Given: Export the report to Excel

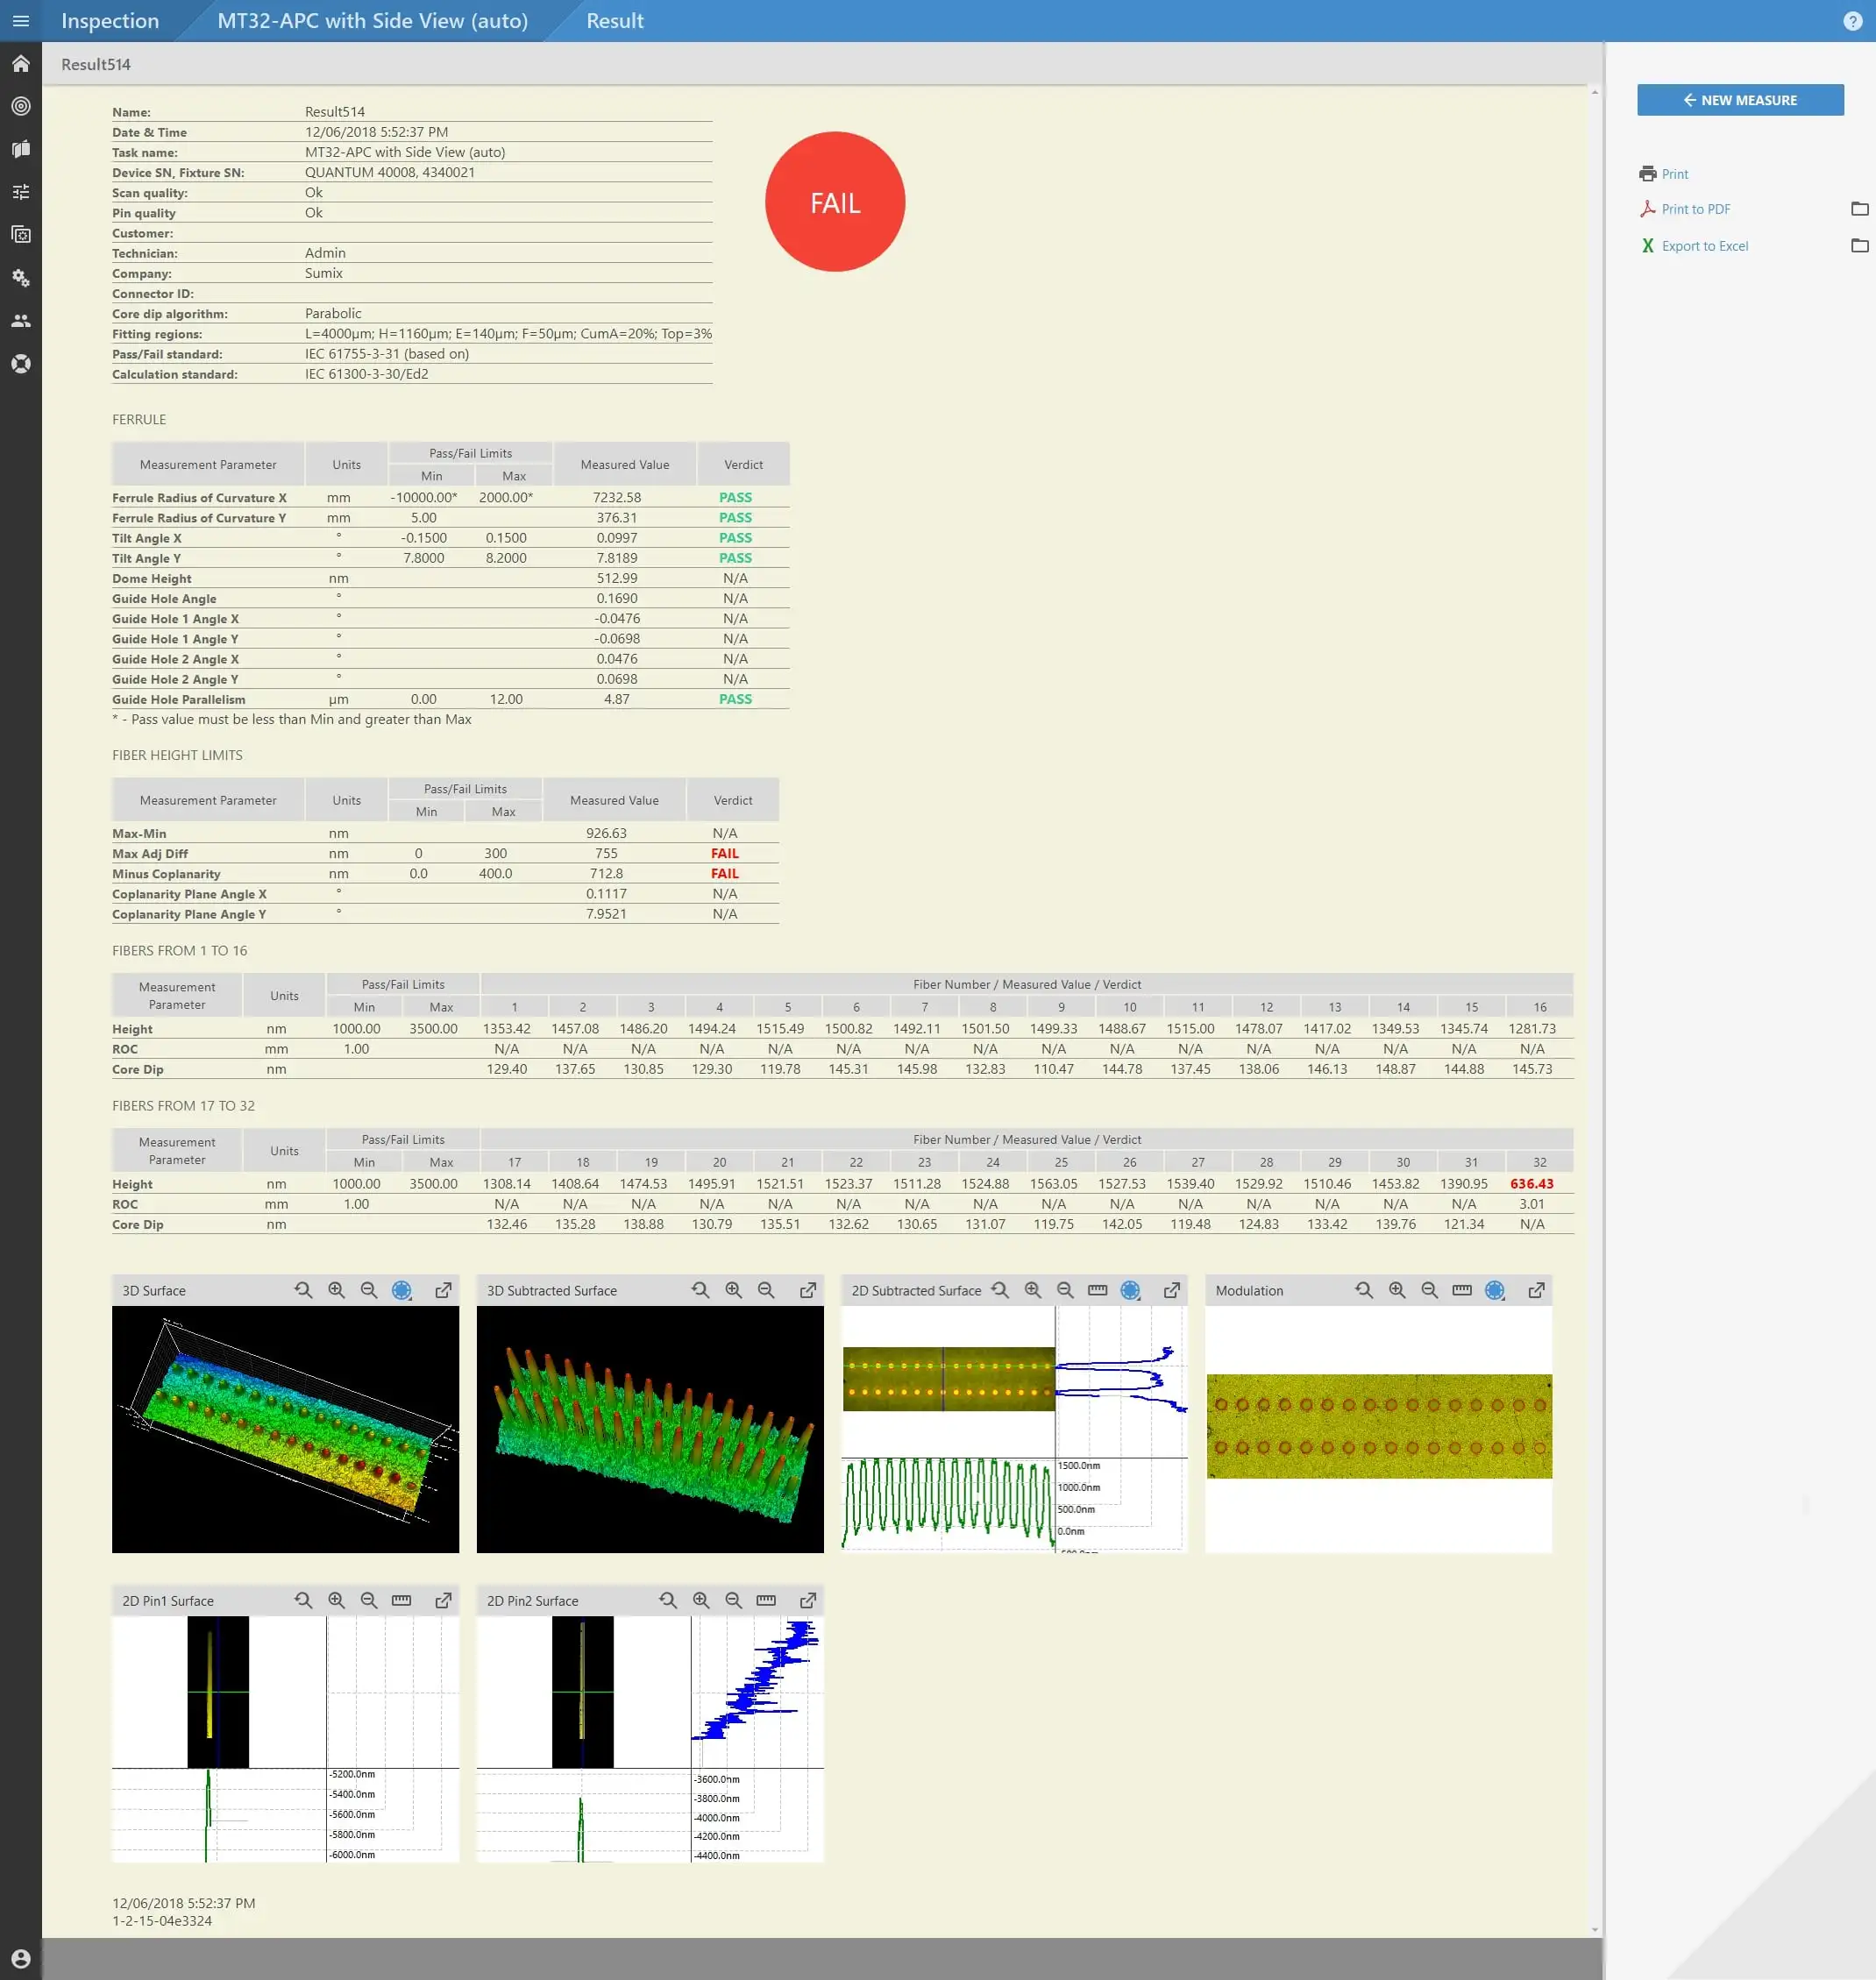Looking at the screenshot, I should tap(1703, 245).
